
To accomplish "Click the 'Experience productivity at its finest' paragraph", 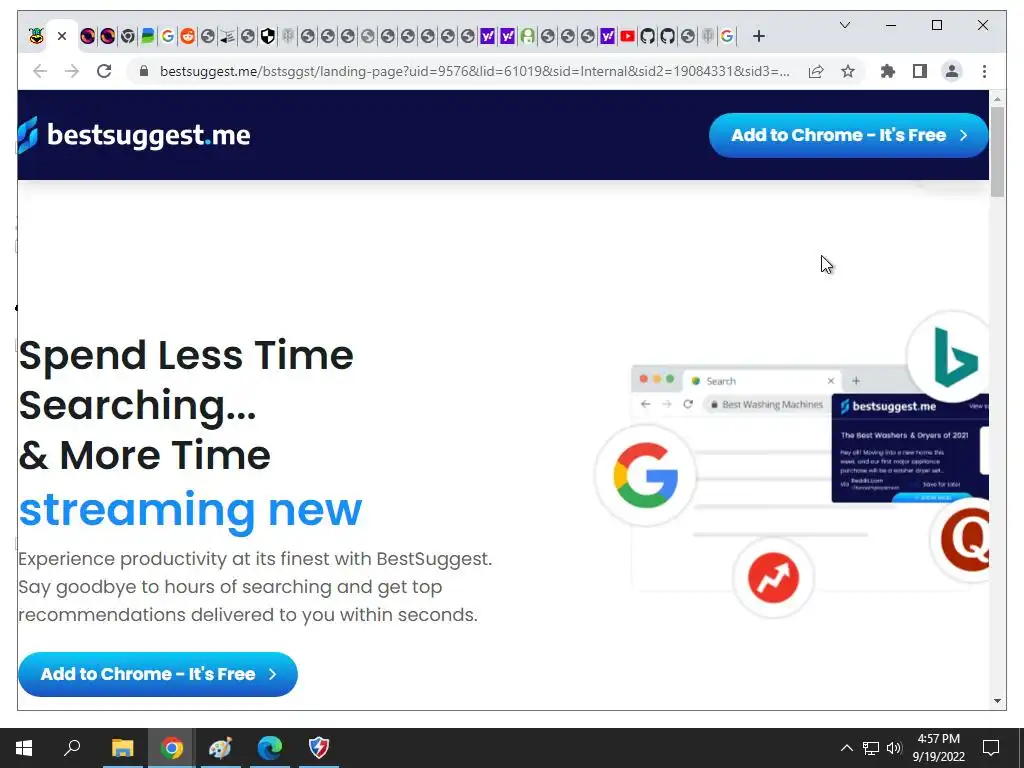I will [x=255, y=586].
